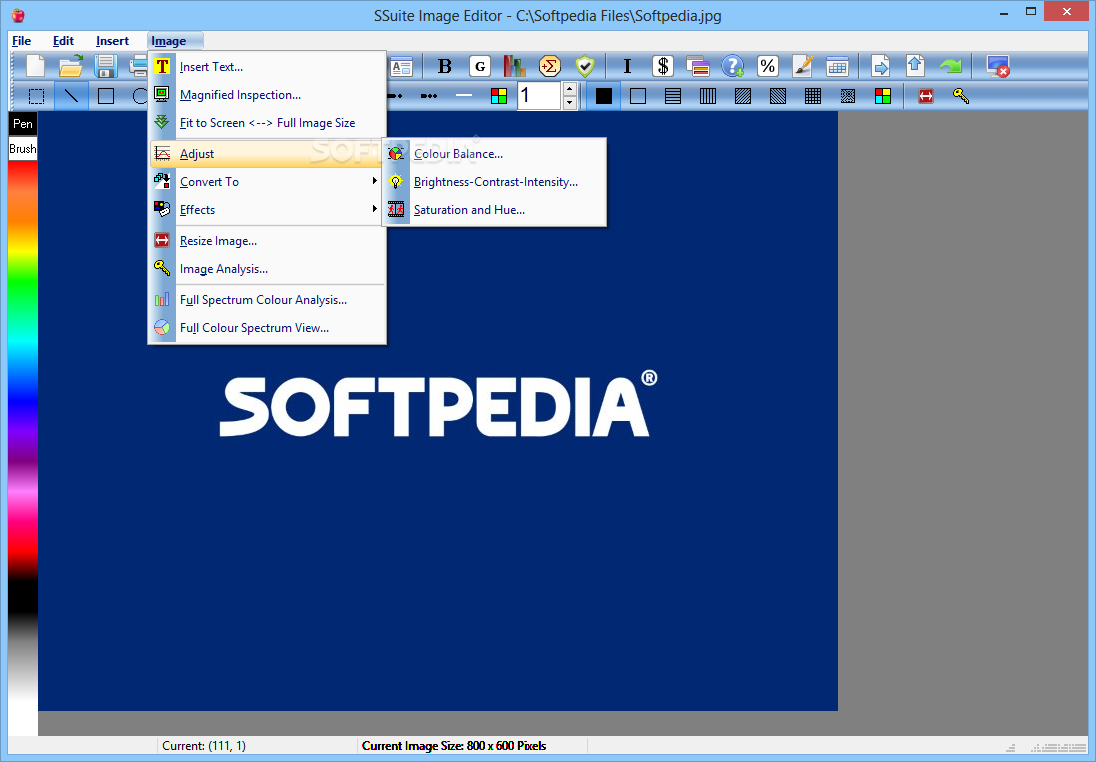The height and width of the screenshot is (762, 1096).
Task: Click the sigma sum toolbar icon
Action: [x=550, y=66]
